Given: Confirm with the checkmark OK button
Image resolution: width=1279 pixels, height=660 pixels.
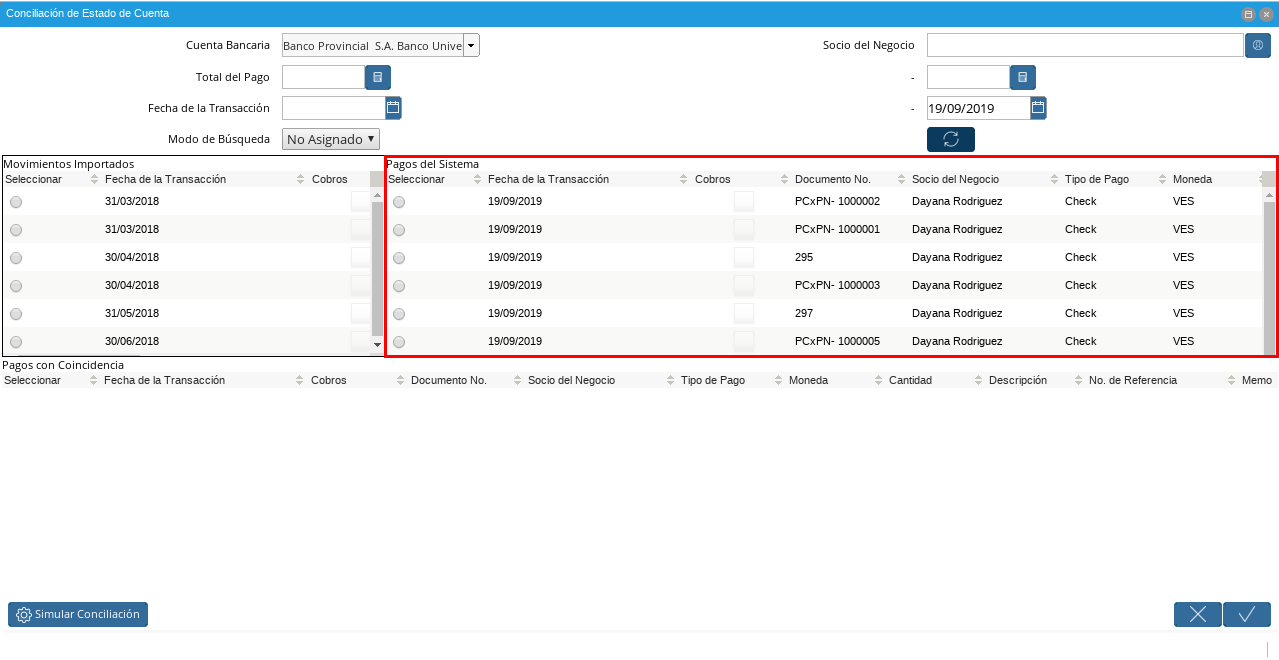Looking at the screenshot, I should (x=1246, y=614).
